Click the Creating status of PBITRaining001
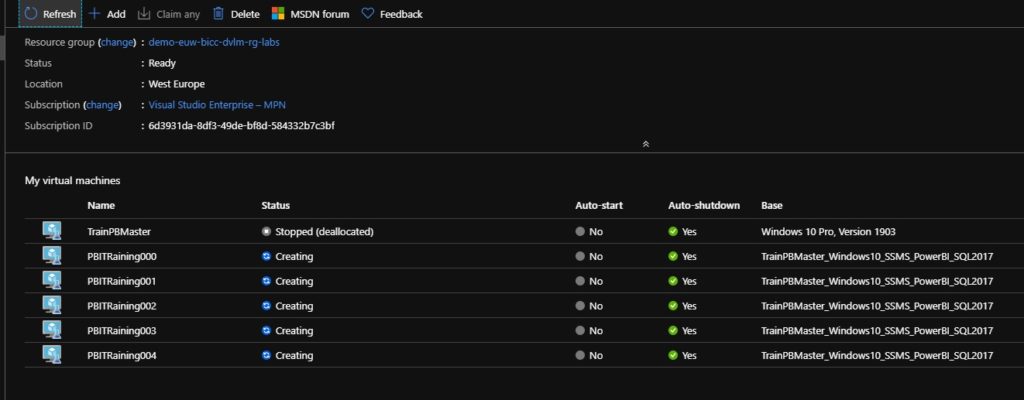Image resolution: width=1024 pixels, height=400 pixels. 287,281
